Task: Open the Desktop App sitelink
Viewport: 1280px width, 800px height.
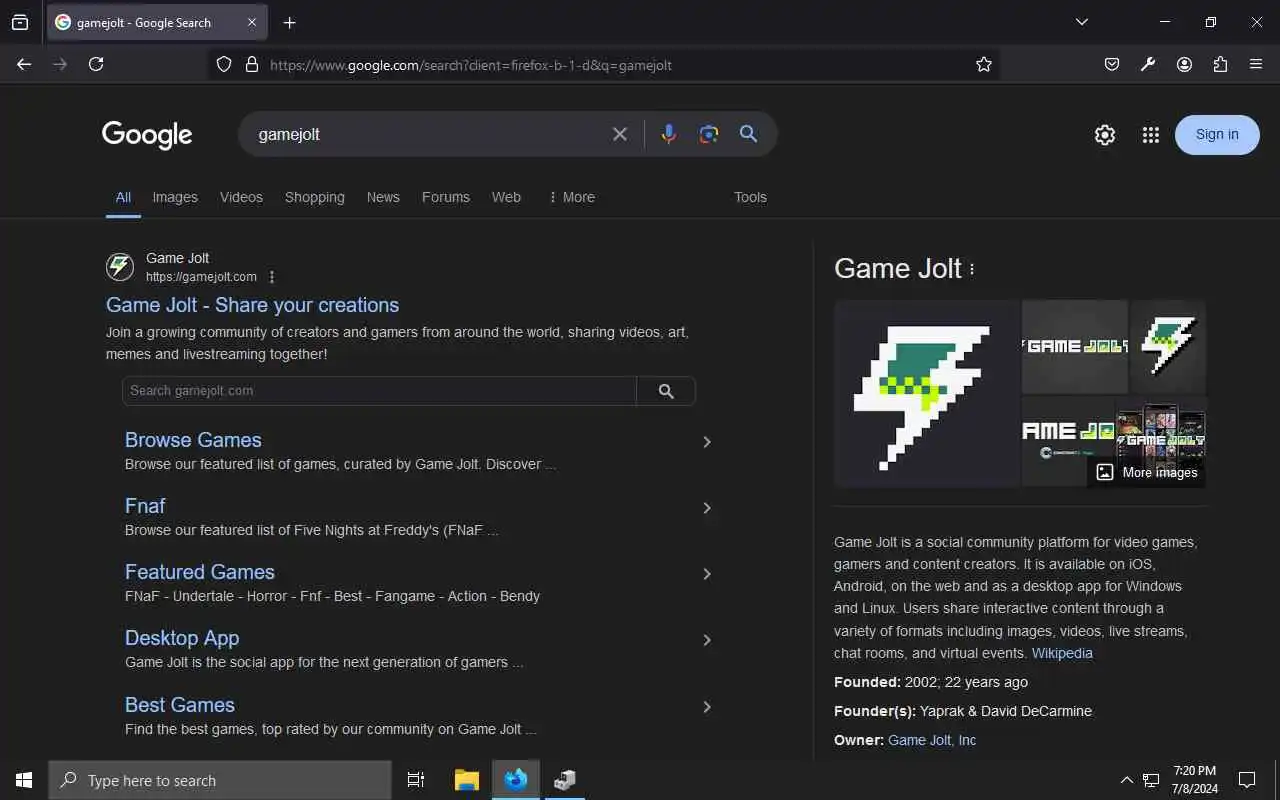Action: (182, 638)
